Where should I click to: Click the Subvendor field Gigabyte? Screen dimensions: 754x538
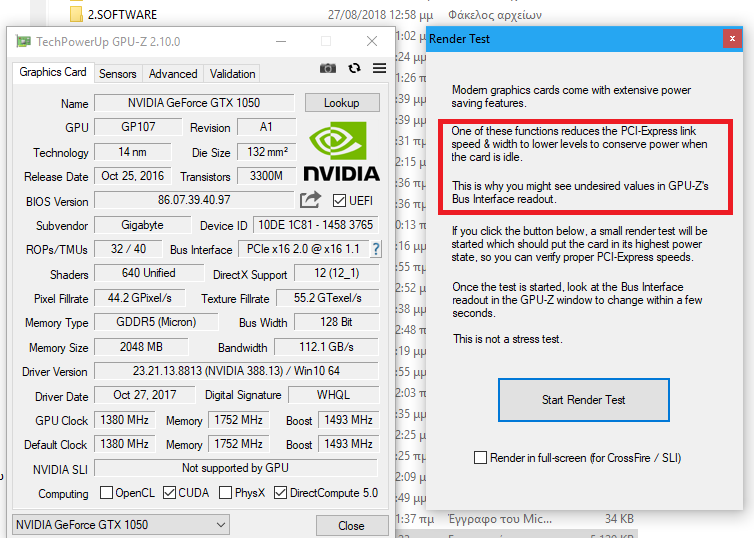(142, 225)
